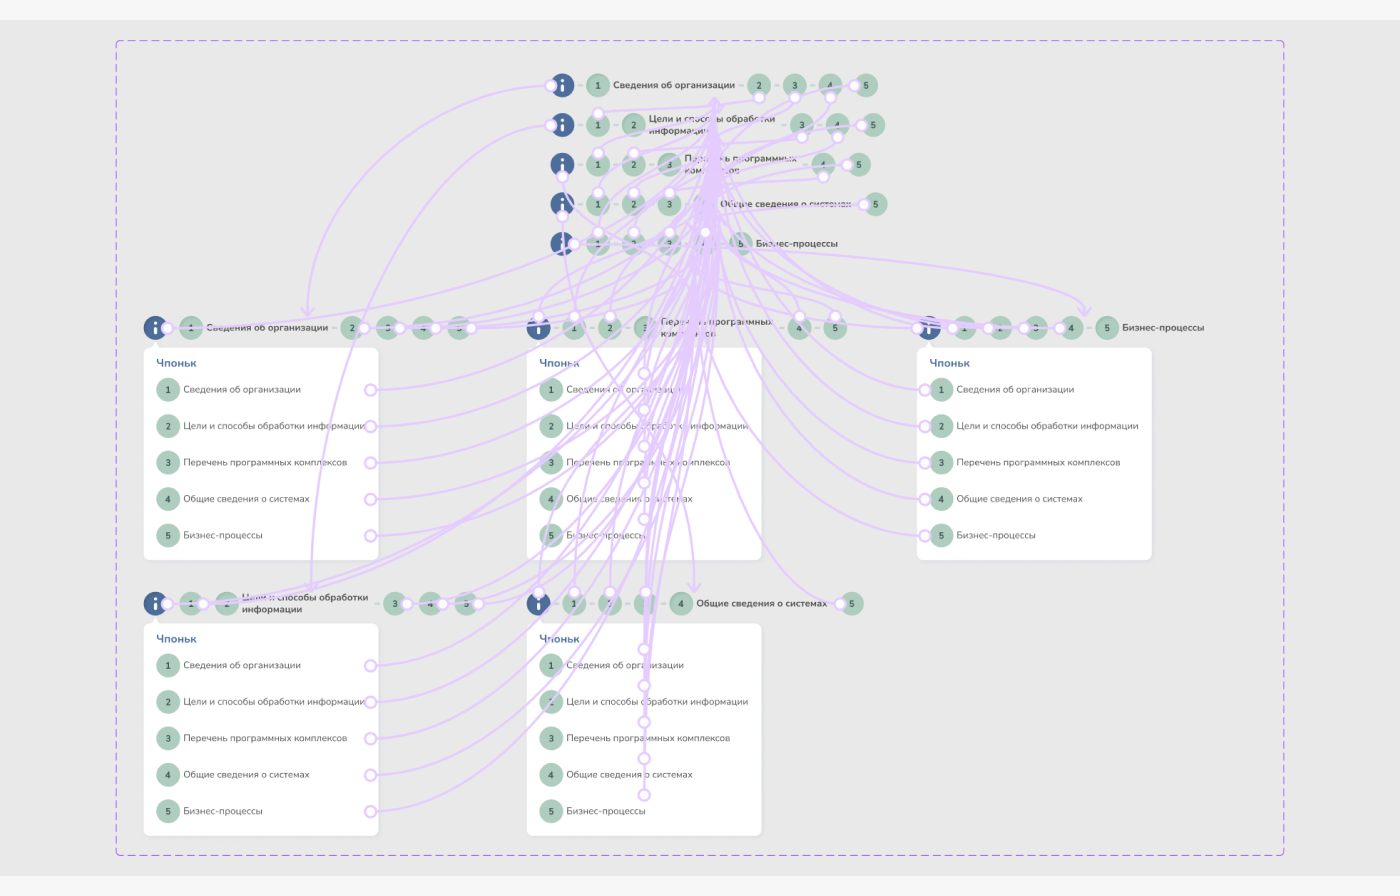Click step 5 circle labeled Бизнес-процессы above right card
The height and width of the screenshot is (896, 1400).
tap(1107, 328)
